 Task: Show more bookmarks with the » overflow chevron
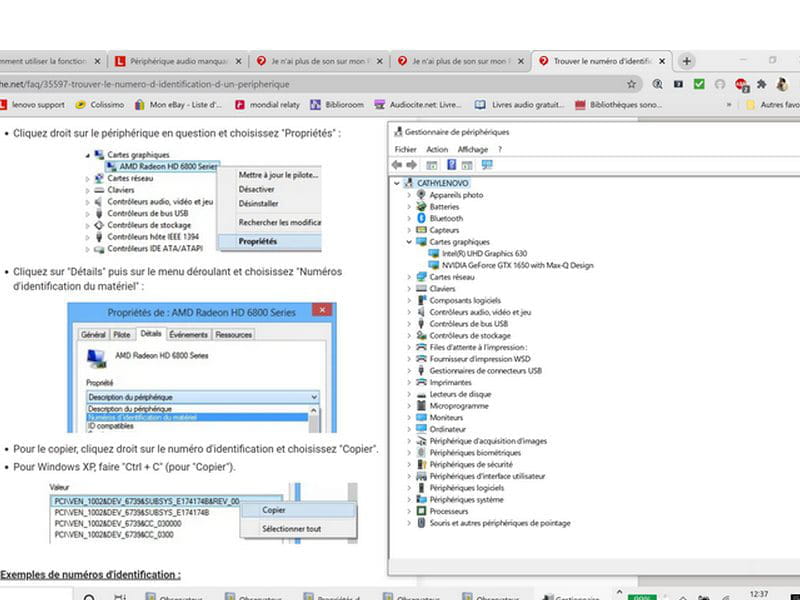click(x=729, y=105)
